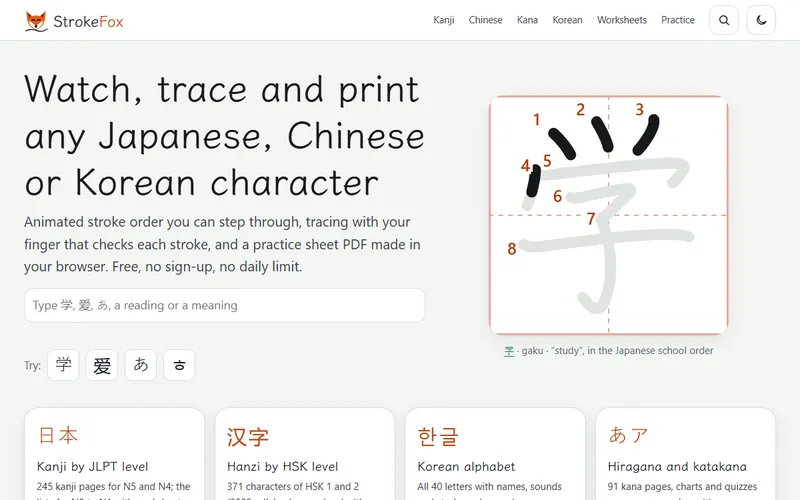Click '91 kana pages, charts and quizzes' text
Screen dimensions: 800x500
(682, 487)
